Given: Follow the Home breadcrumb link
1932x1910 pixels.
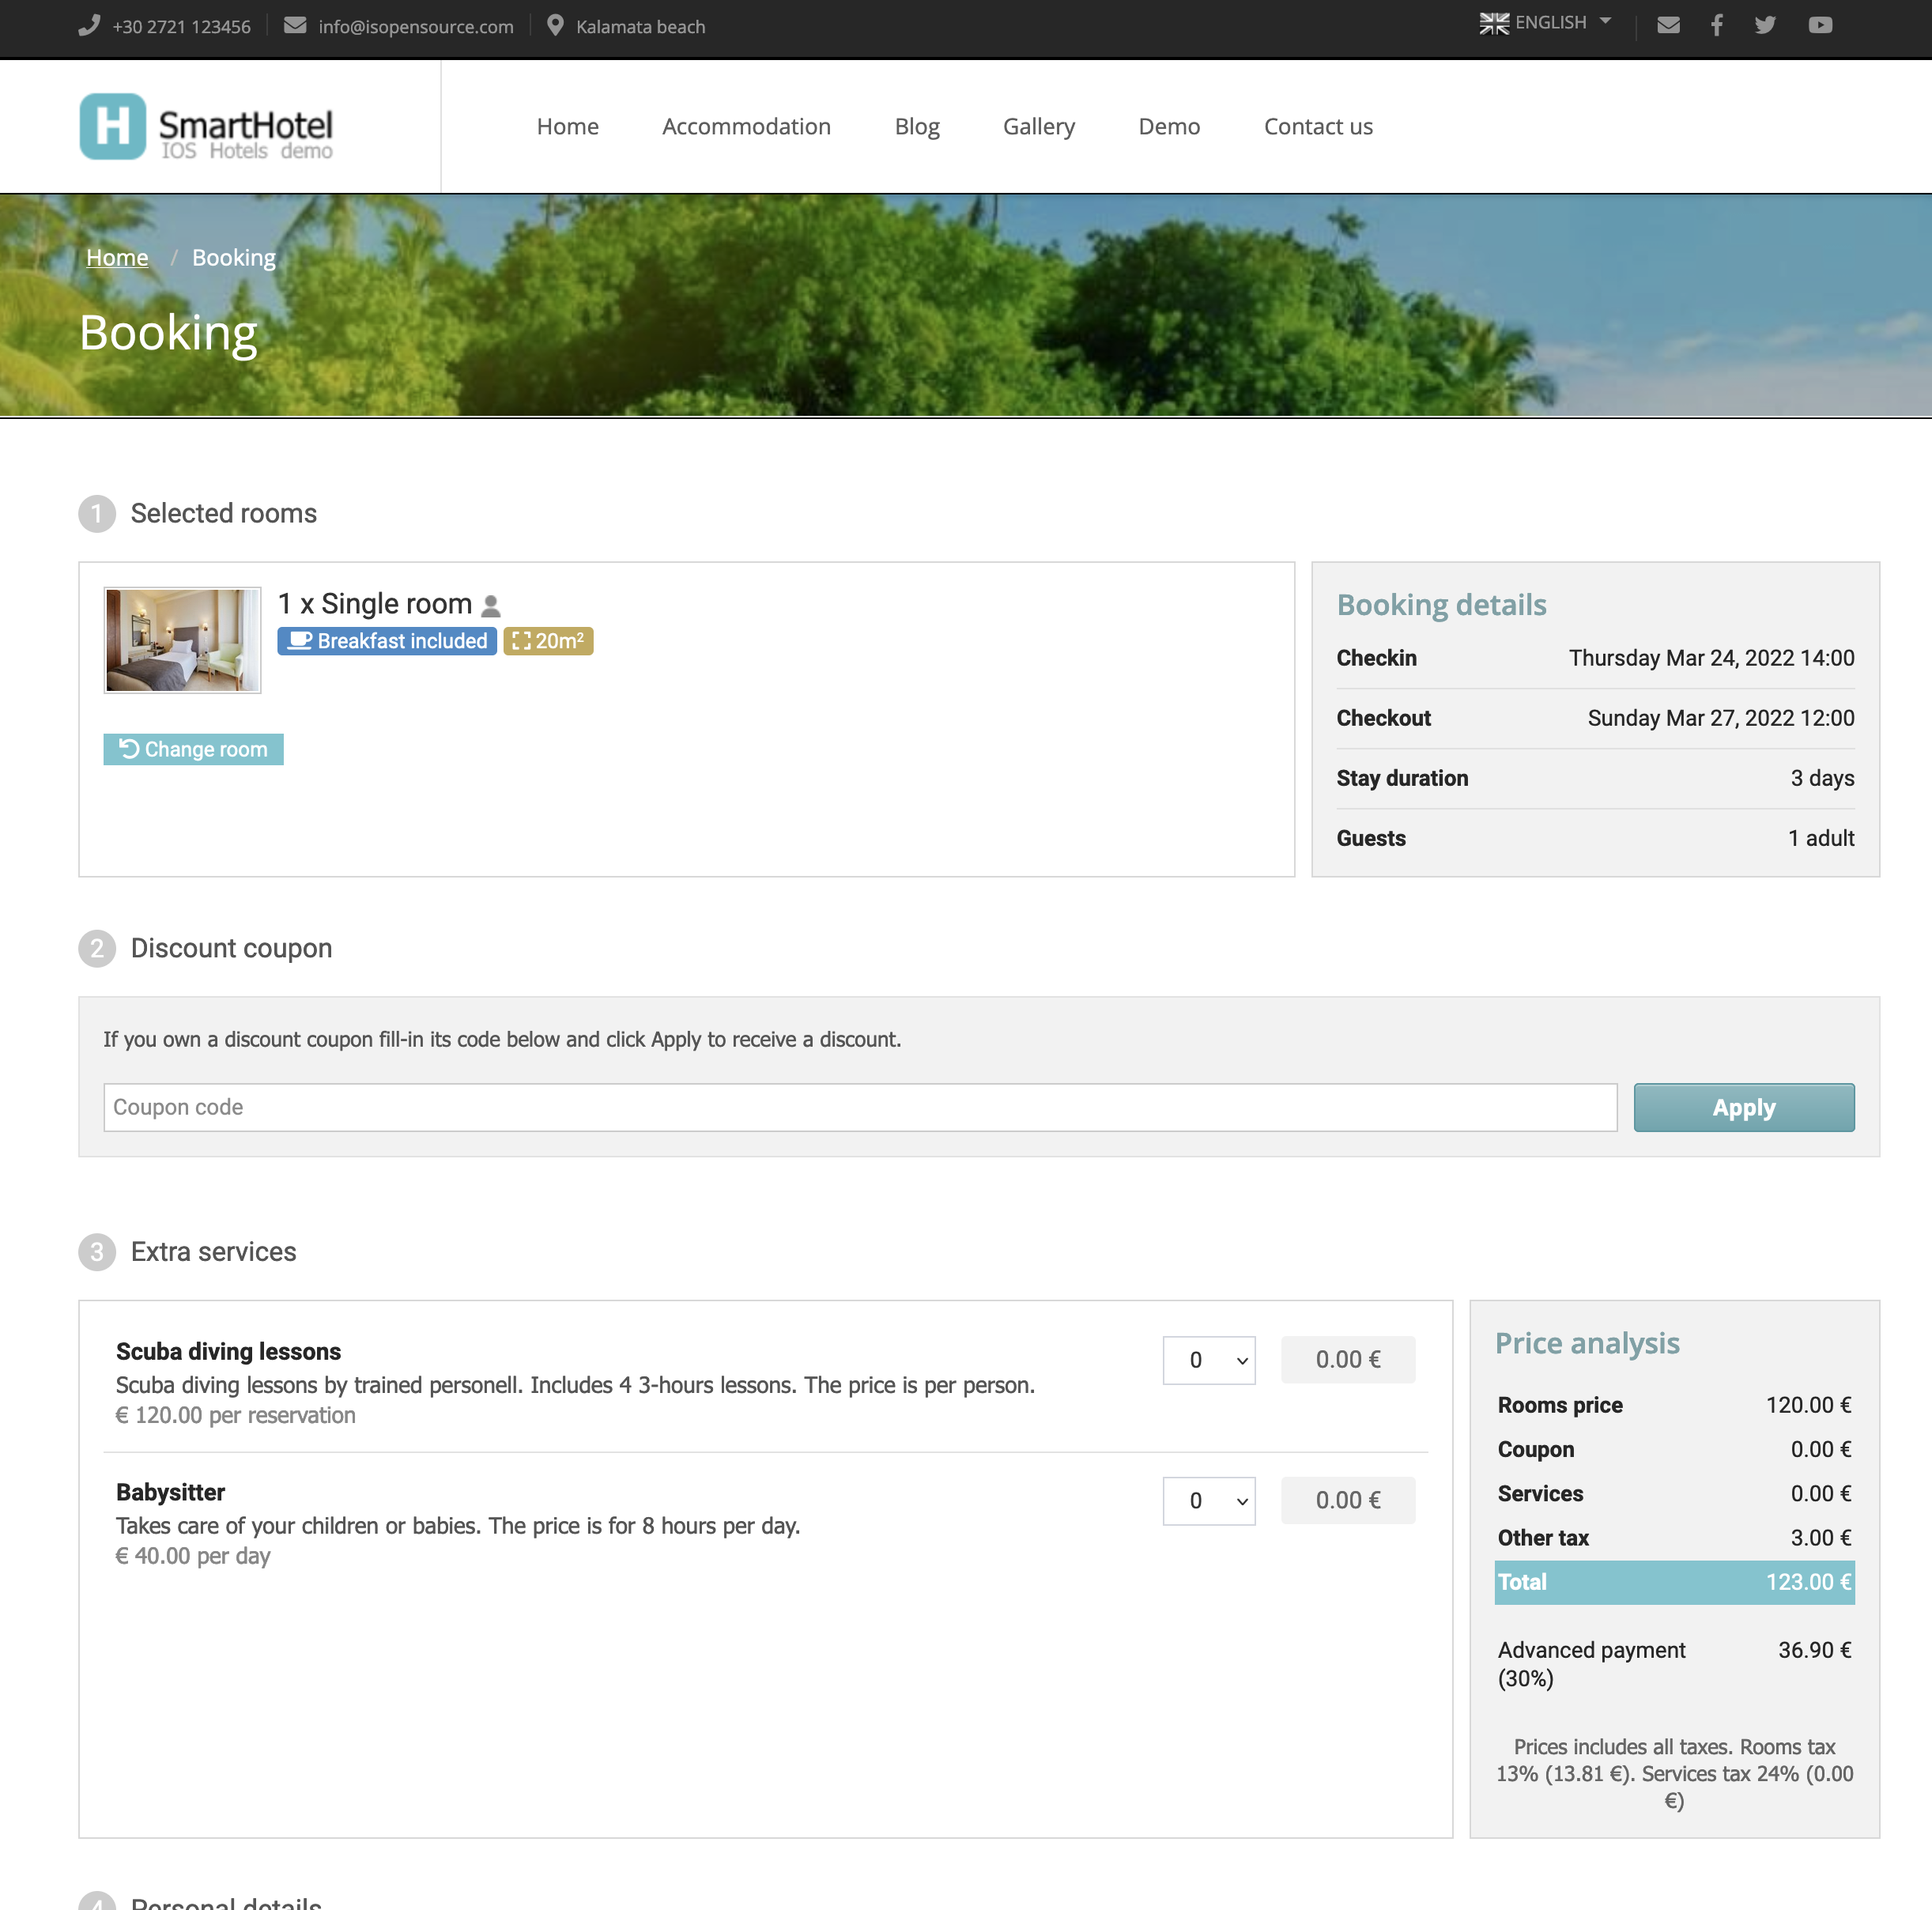Looking at the screenshot, I should [117, 258].
